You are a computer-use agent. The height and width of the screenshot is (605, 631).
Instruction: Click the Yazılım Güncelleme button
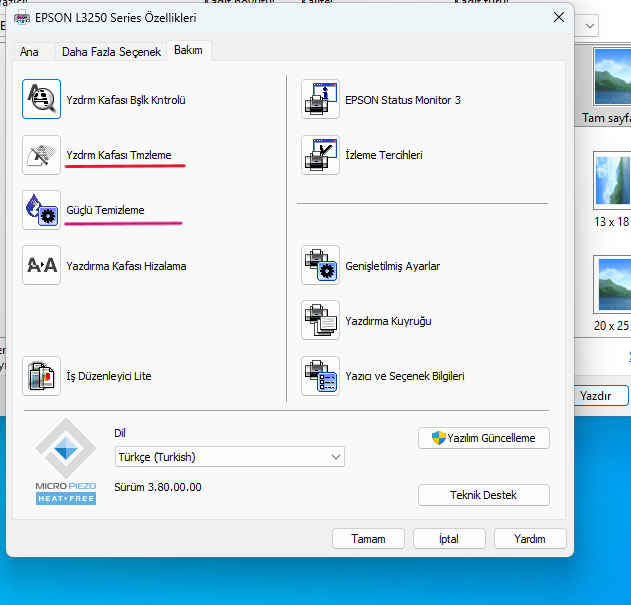pos(484,438)
